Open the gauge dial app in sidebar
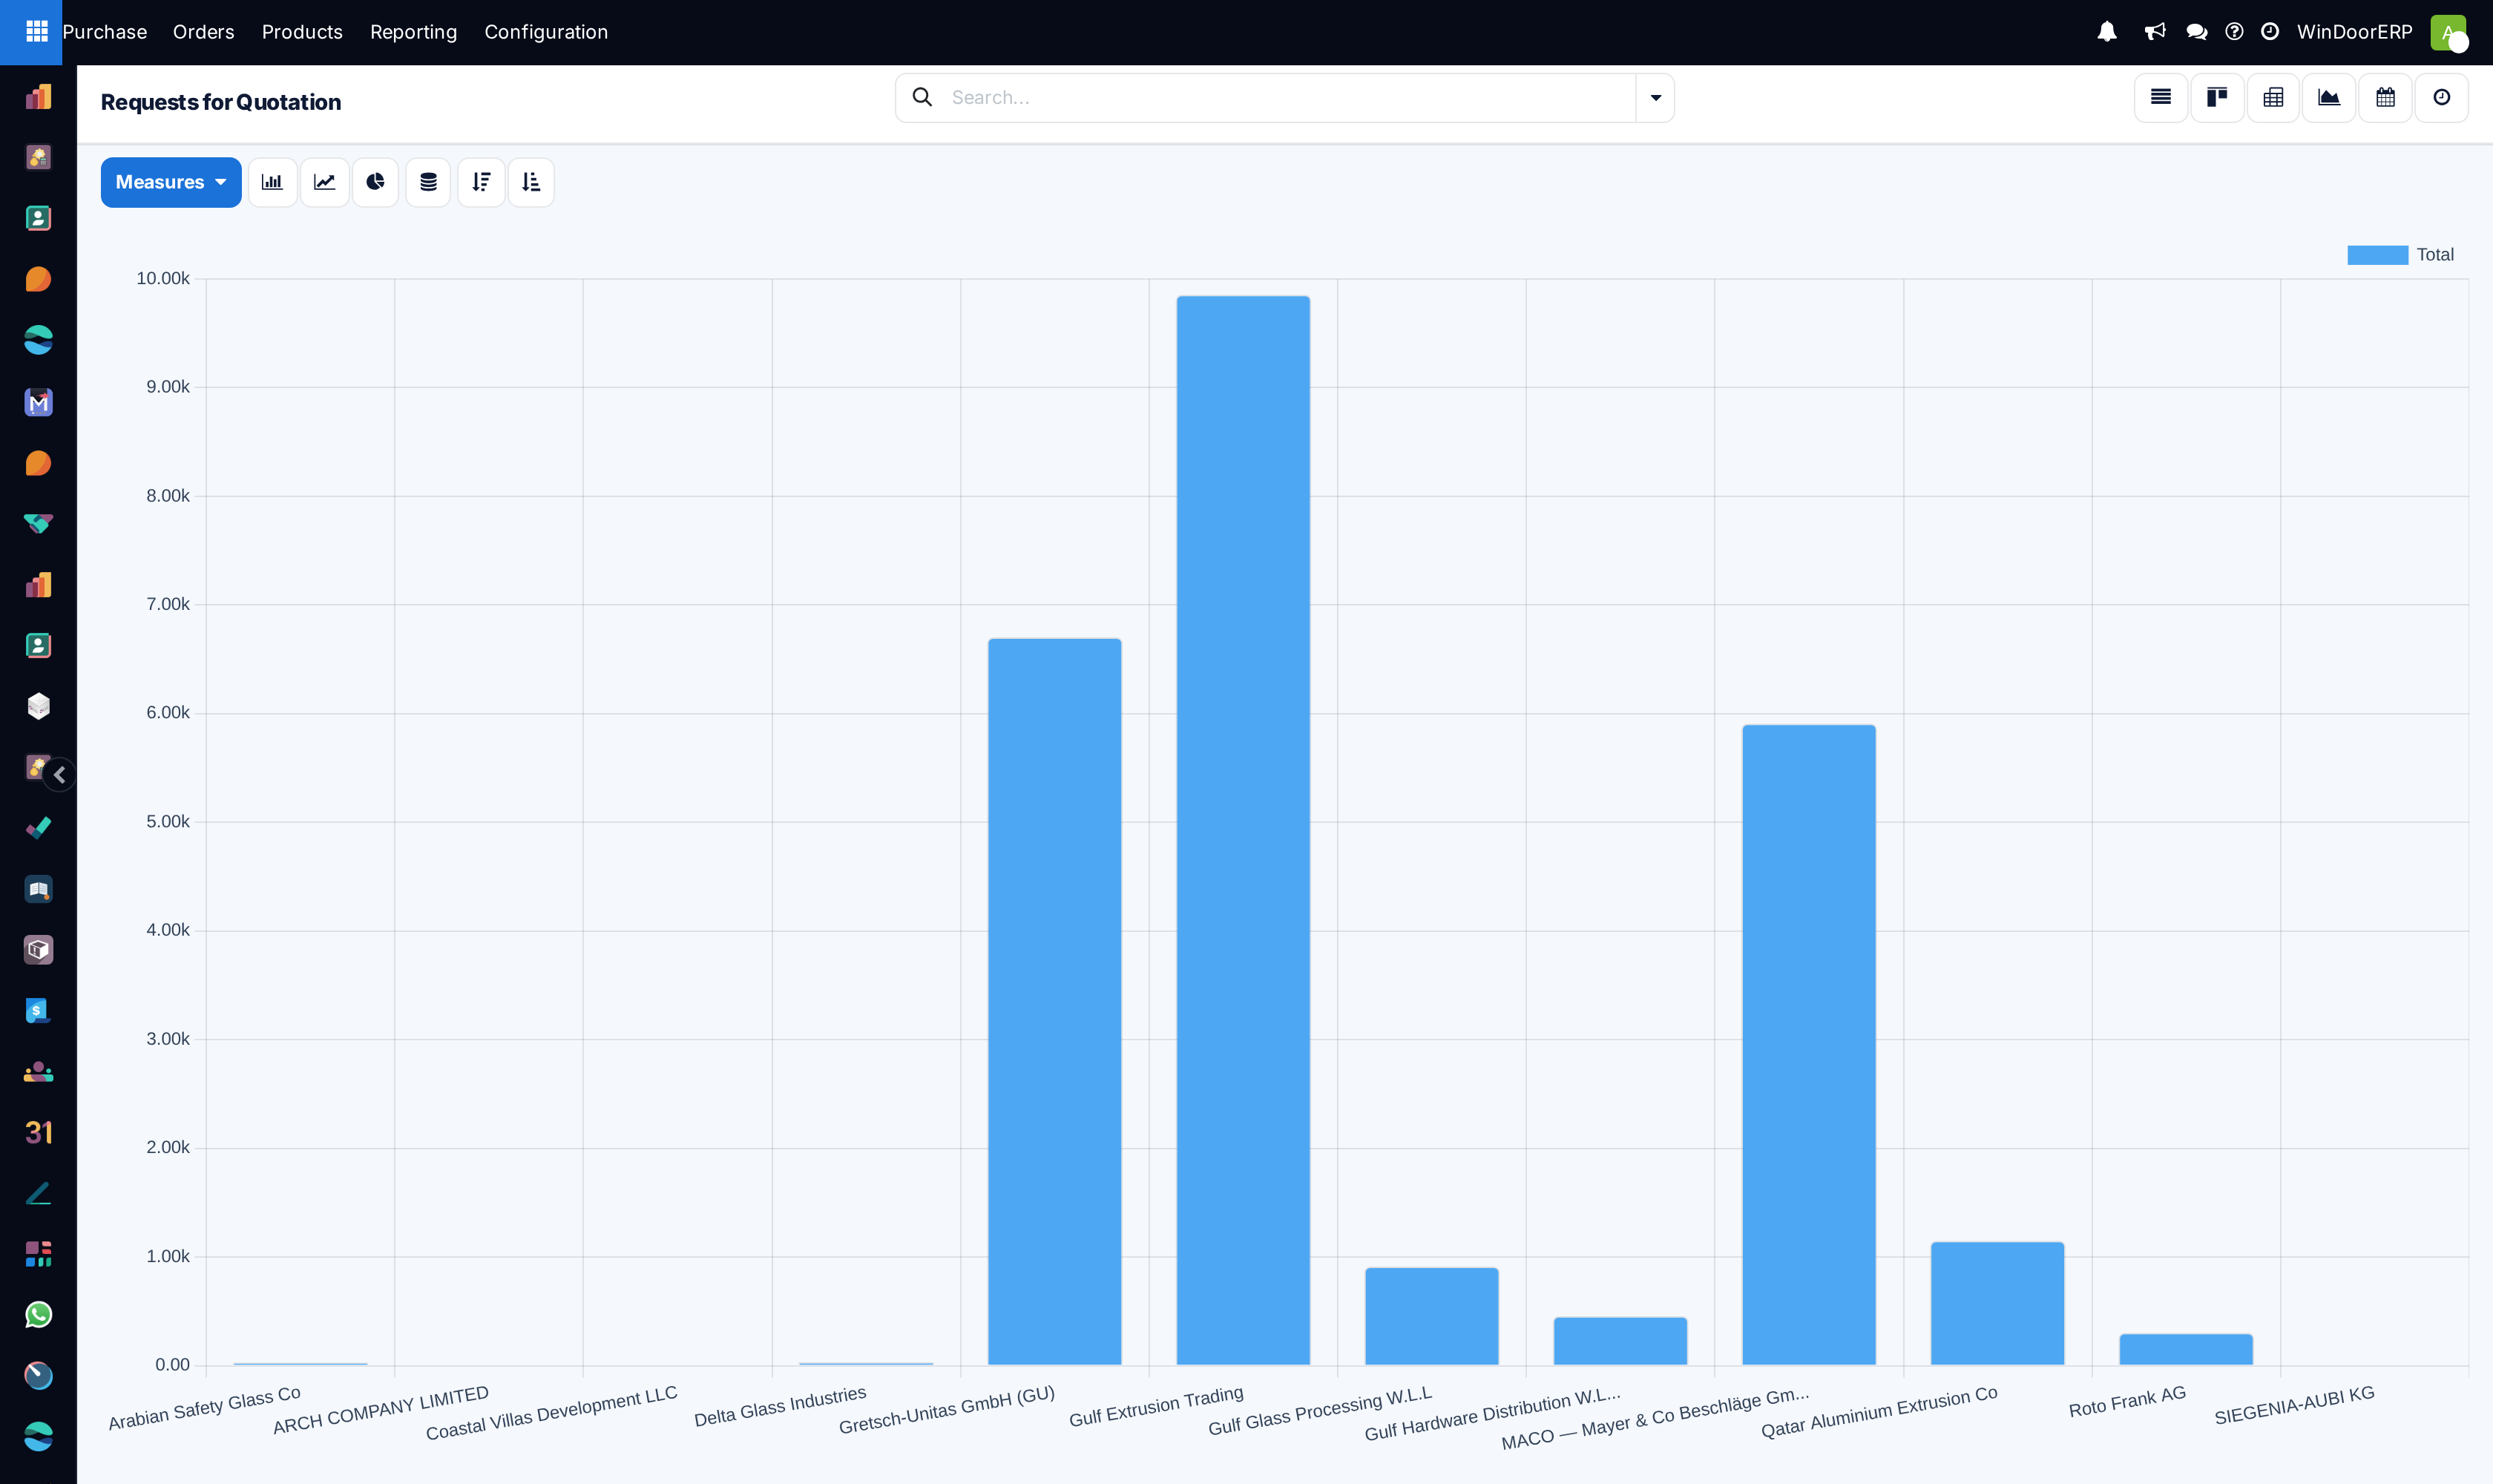This screenshot has height=1484, width=2493. (x=38, y=1376)
